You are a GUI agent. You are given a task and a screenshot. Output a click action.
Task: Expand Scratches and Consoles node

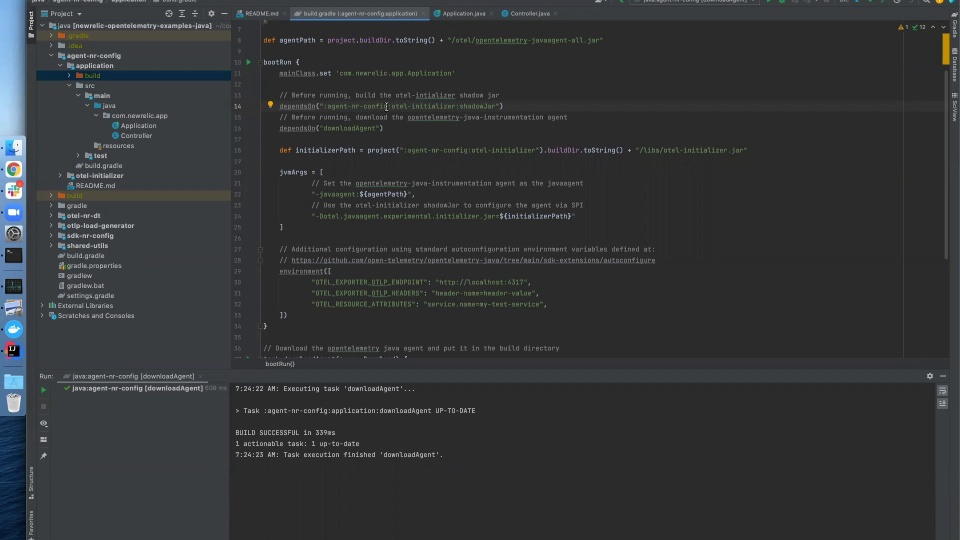pyautogui.click(x=42, y=315)
